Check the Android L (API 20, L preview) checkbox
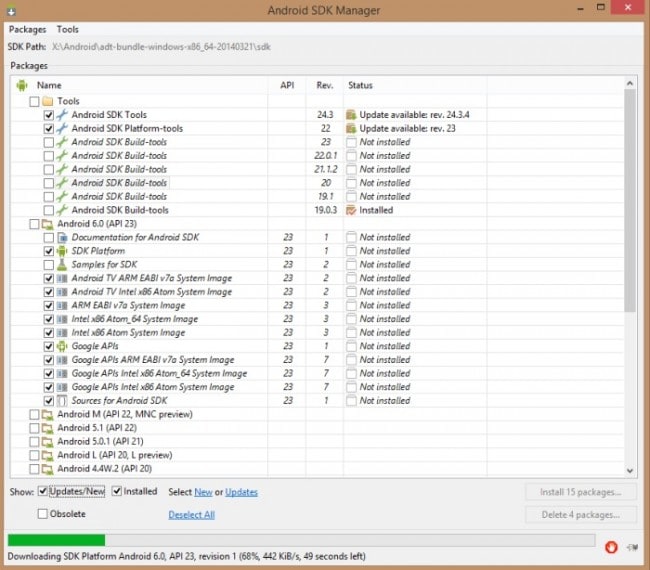The height and width of the screenshot is (570, 650). (x=34, y=456)
